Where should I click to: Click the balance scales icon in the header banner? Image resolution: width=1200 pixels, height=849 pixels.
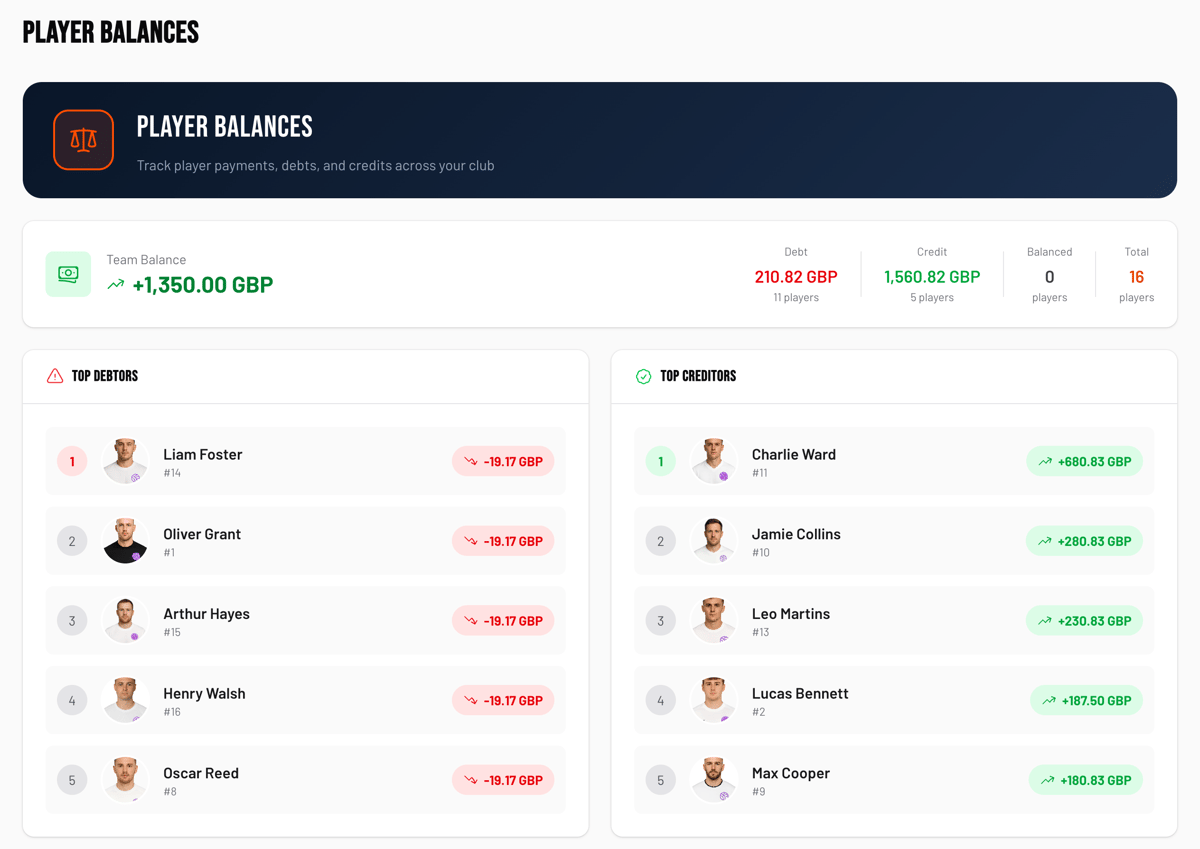pos(83,140)
